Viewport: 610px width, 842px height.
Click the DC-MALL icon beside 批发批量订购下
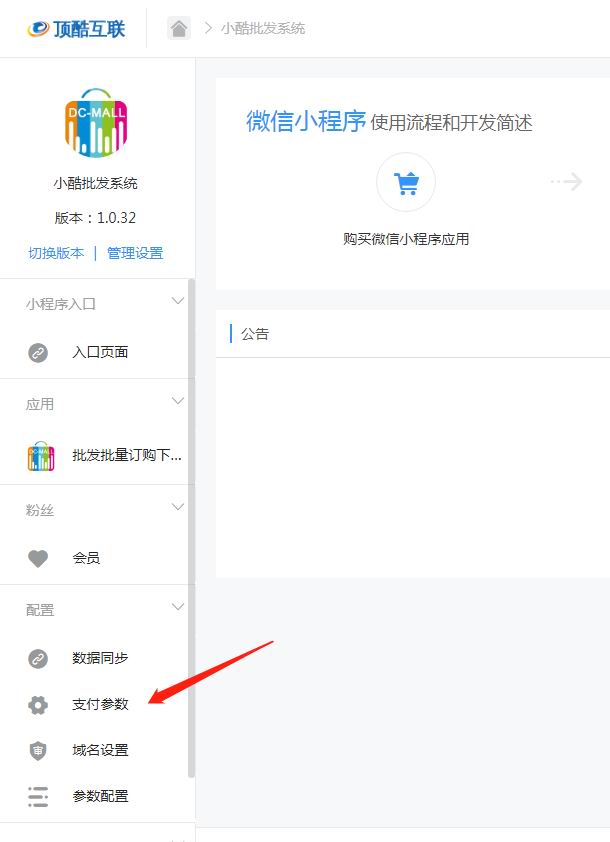[41, 456]
